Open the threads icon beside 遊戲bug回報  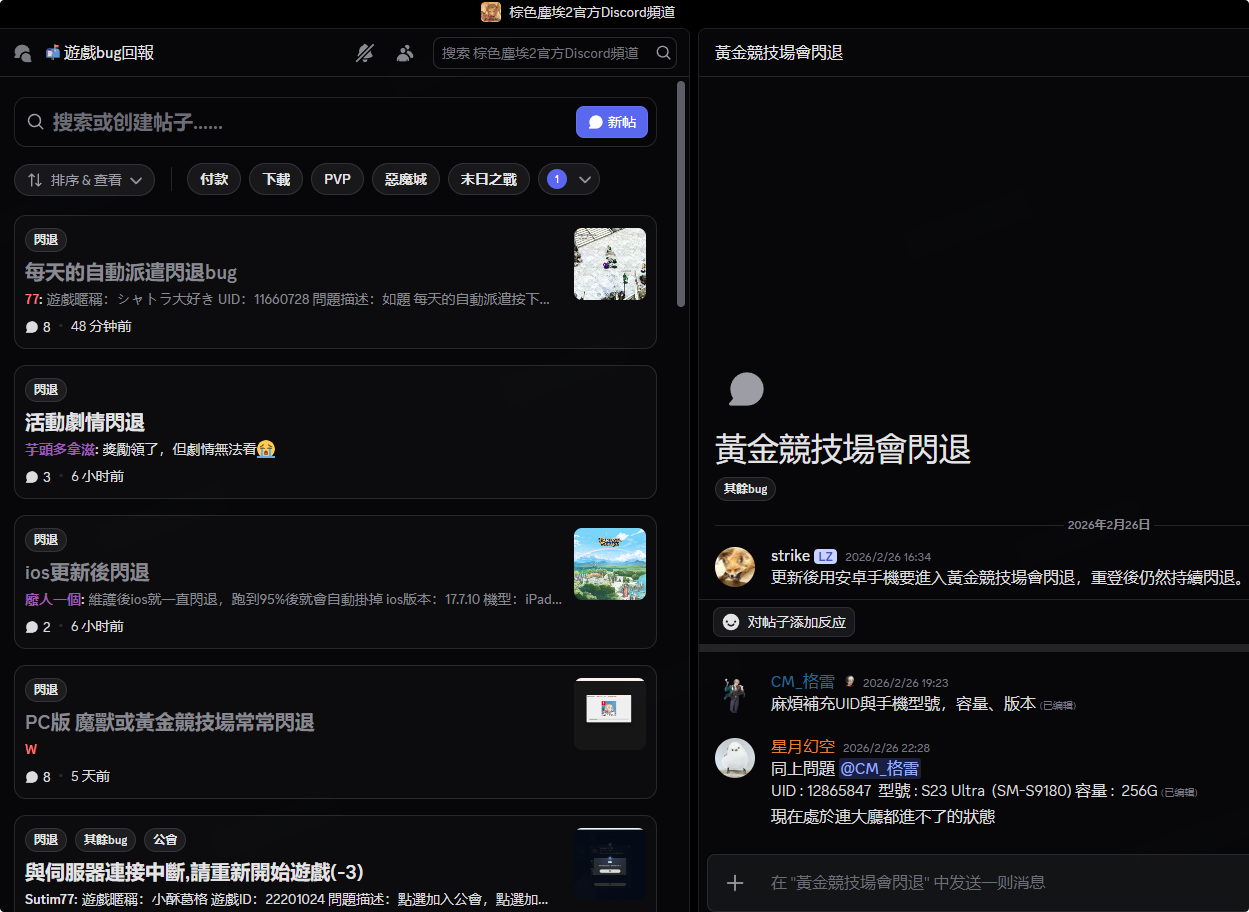pyautogui.click(x=22, y=53)
